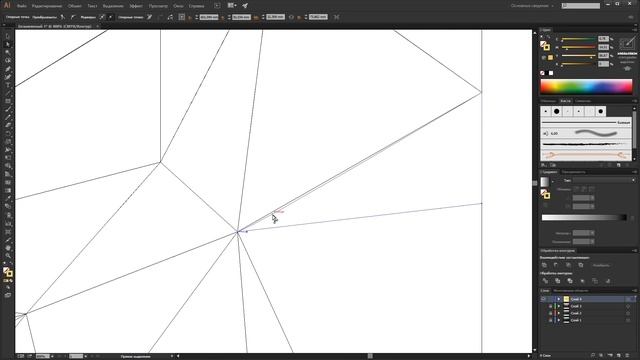Expand layer Слой 2 contents
This screenshot has height=360, width=640.
(x=559, y=313)
